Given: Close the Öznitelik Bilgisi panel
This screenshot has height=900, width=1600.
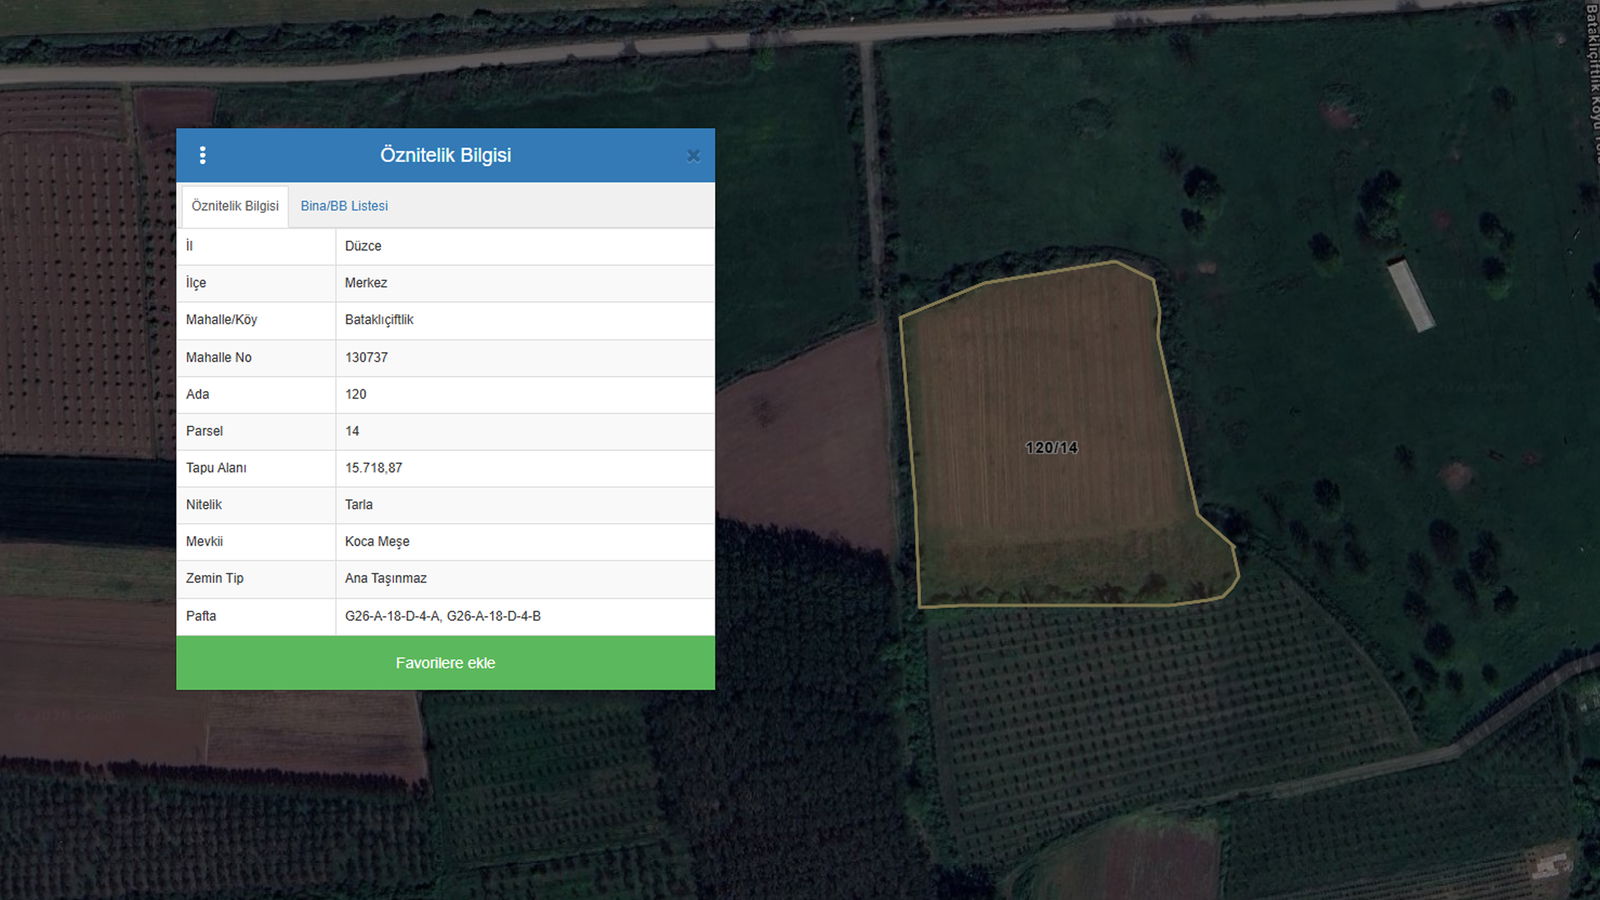Looking at the screenshot, I should pyautogui.click(x=693, y=156).
